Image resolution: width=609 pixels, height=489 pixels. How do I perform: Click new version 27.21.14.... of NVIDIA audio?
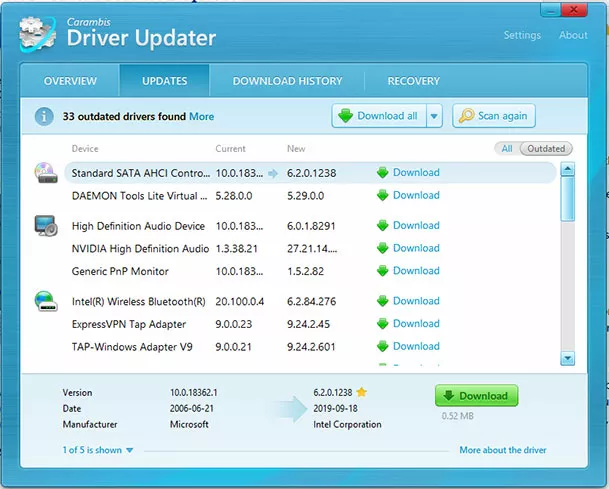click(x=312, y=249)
